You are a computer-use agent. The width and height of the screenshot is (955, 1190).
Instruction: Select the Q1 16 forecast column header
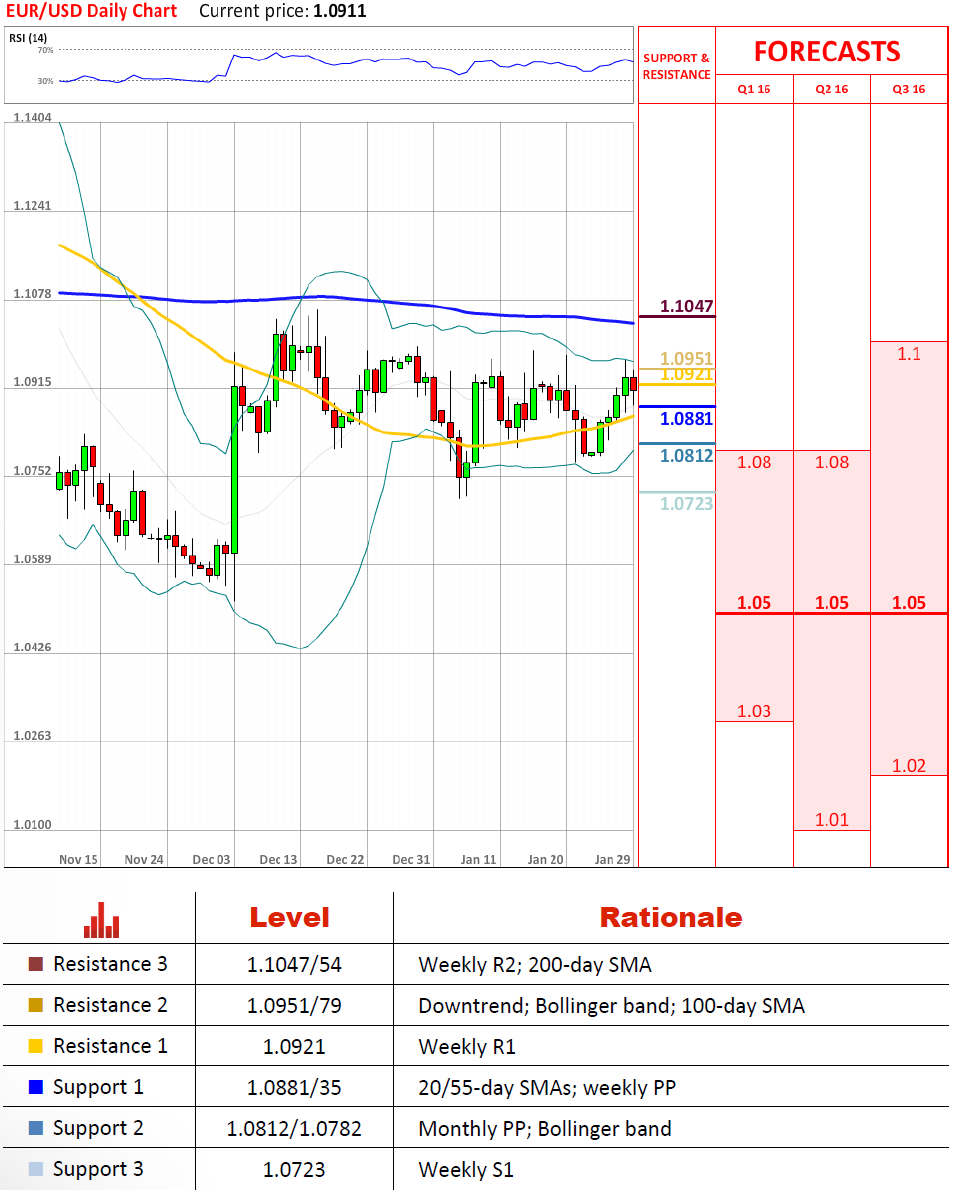pyautogui.click(x=754, y=89)
